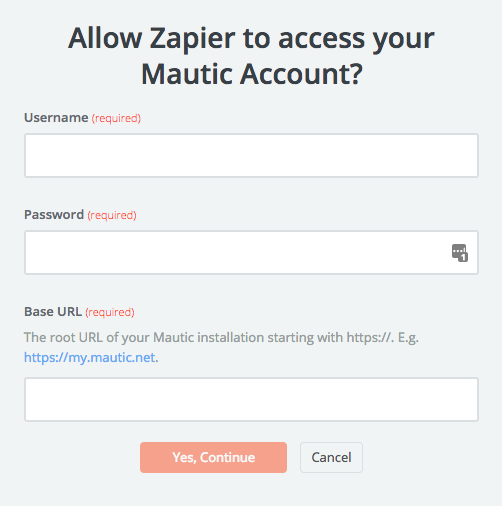This screenshot has width=502, height=506.
Task: Click the red (required) text beside Username
Action: click(x=116, y=118)
